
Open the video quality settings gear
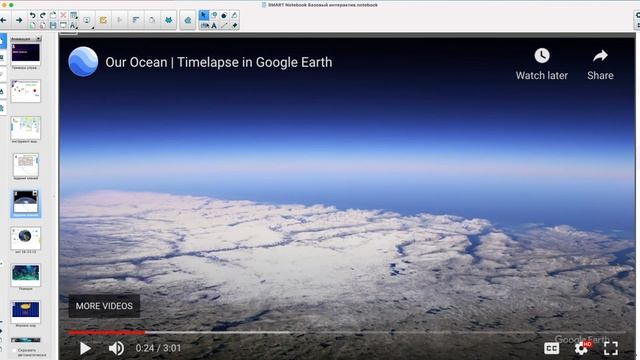582,348
